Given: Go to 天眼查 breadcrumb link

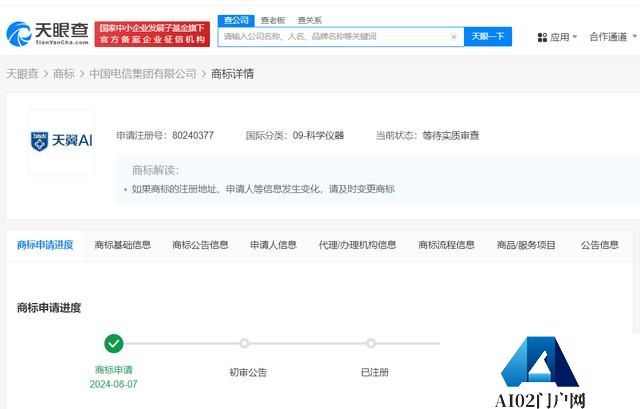Looking at the screenshot, I should tap(22, 74).
